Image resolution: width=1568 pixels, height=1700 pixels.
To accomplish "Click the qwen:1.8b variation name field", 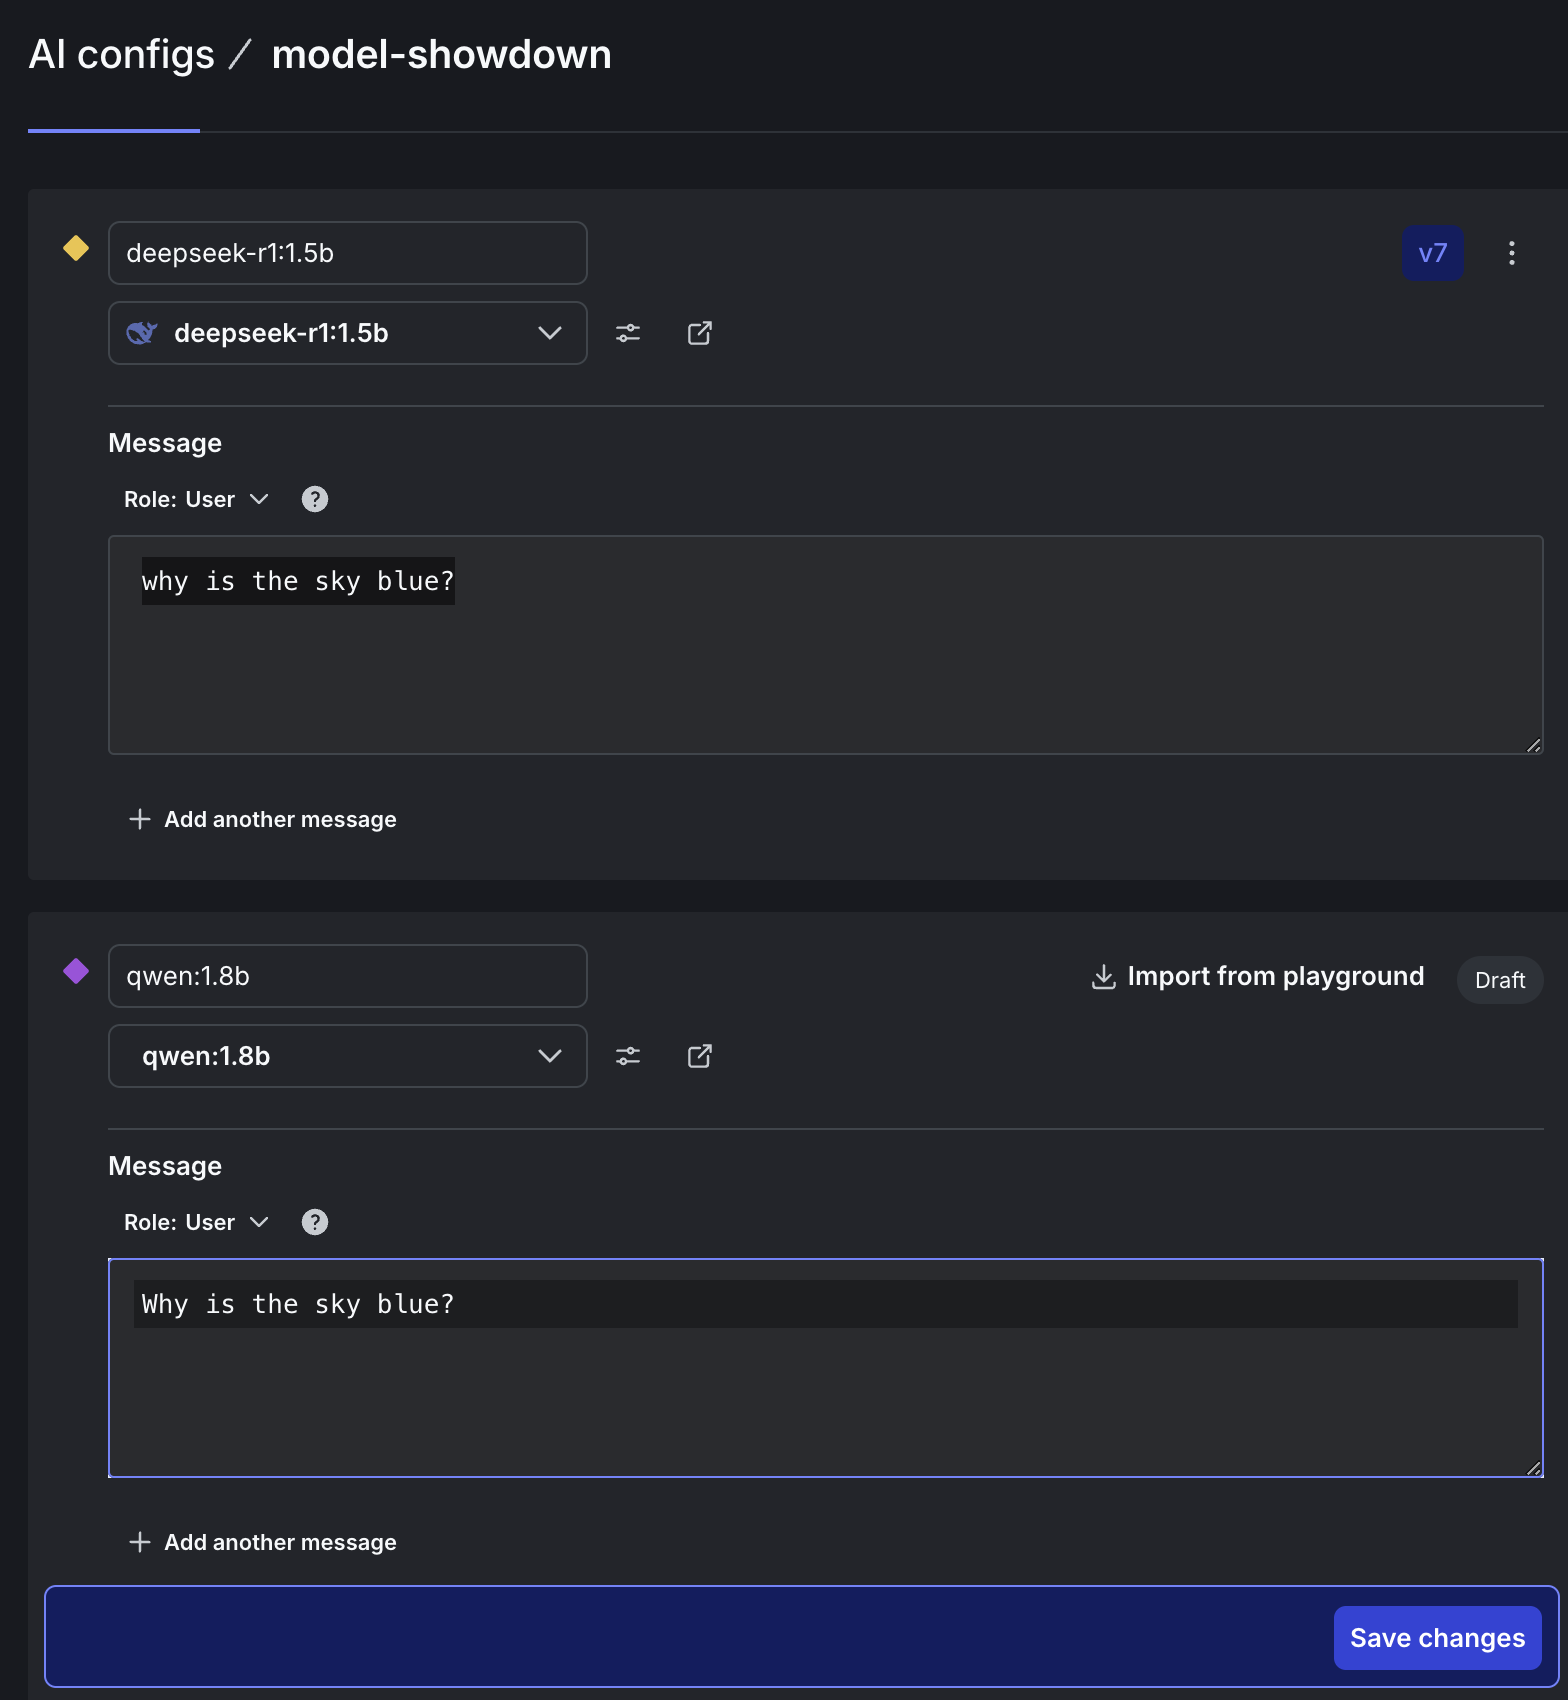I will 347,976.
